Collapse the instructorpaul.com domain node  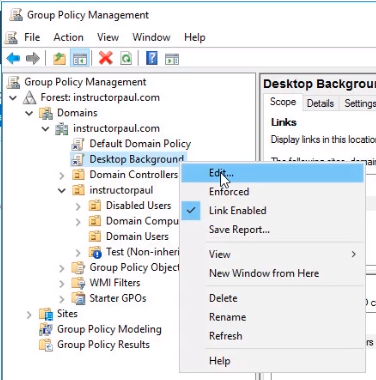click(46, 129)
